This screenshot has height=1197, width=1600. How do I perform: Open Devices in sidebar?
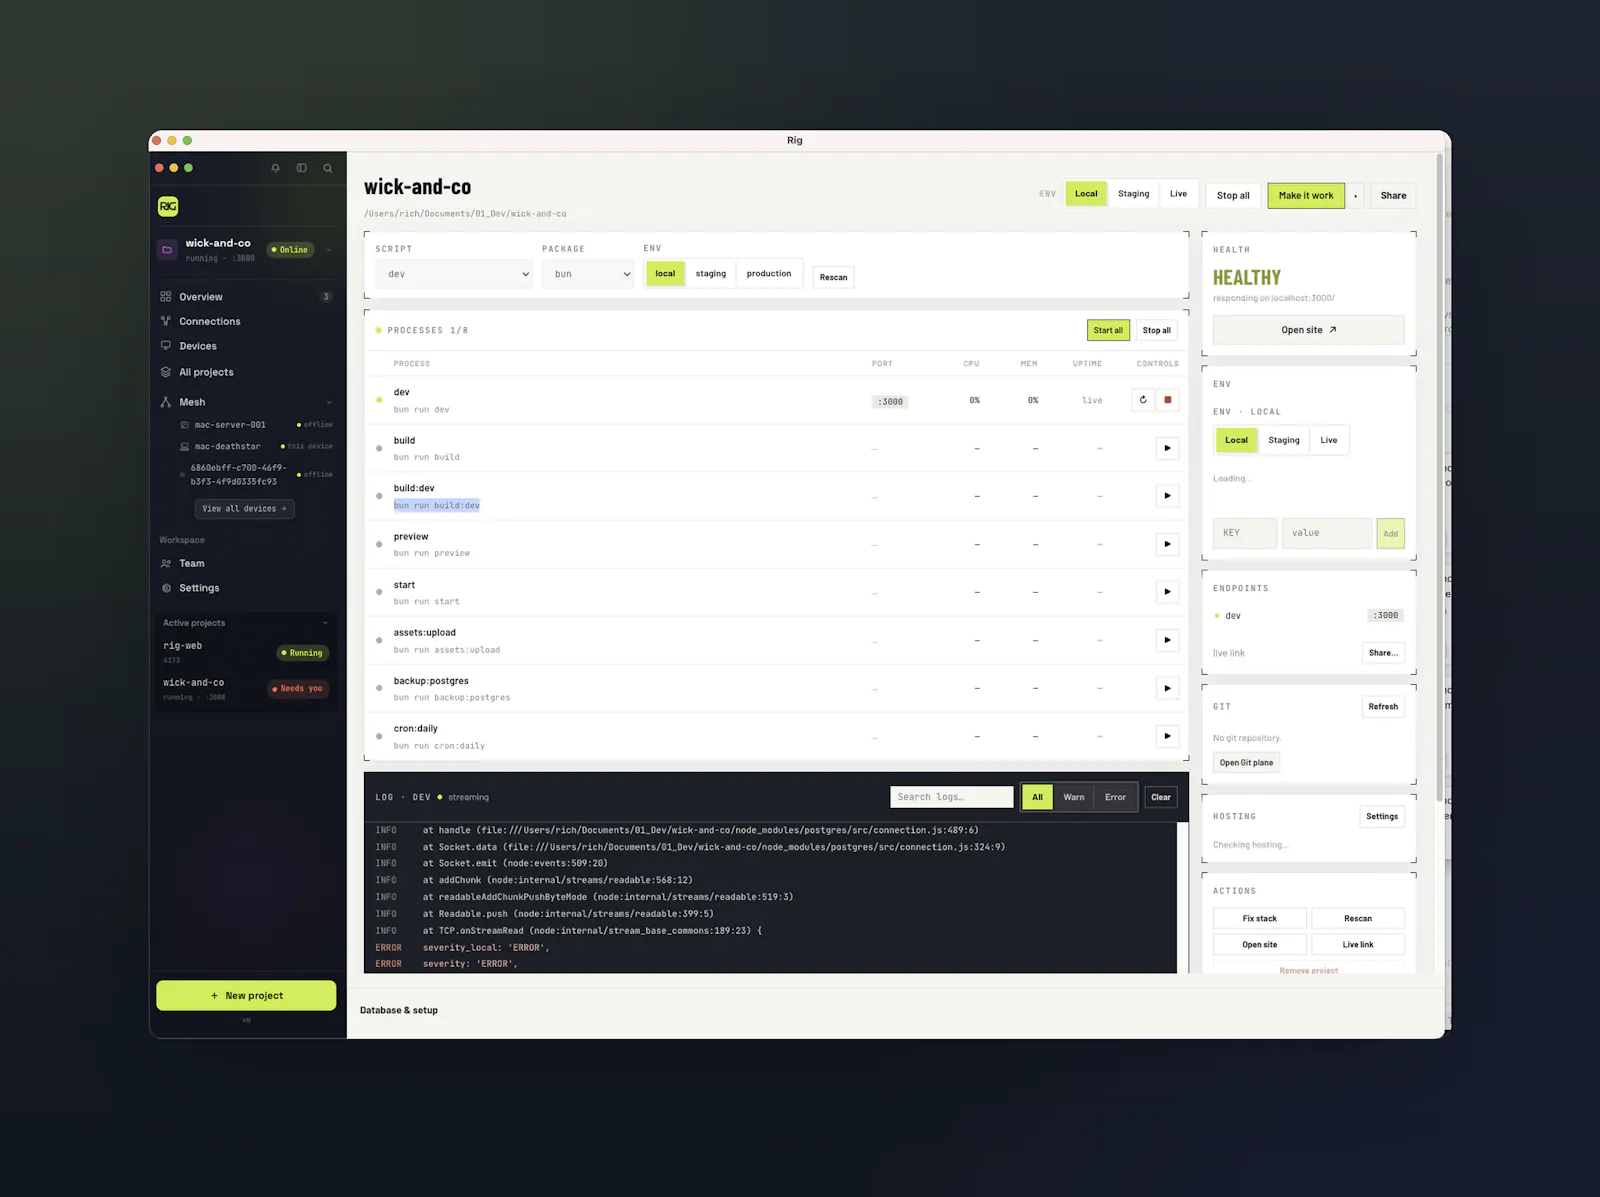[246, 346]
